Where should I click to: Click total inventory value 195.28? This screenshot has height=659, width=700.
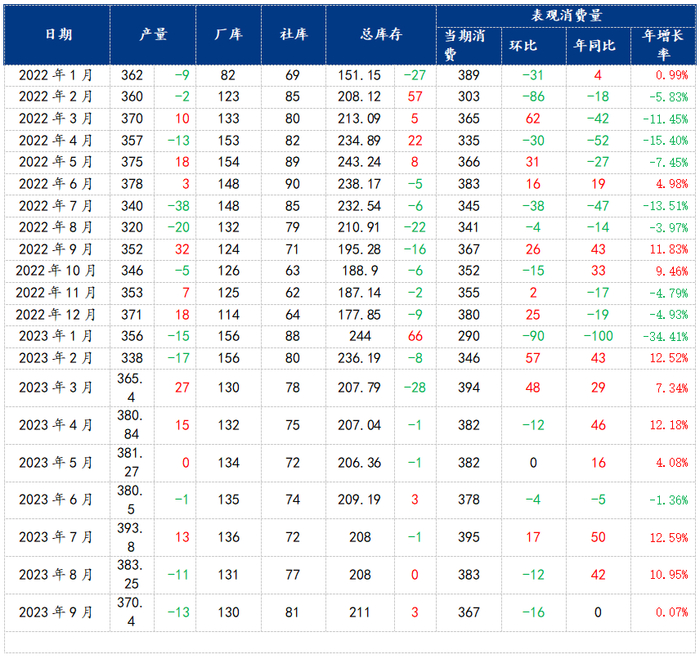click(359, 249)
